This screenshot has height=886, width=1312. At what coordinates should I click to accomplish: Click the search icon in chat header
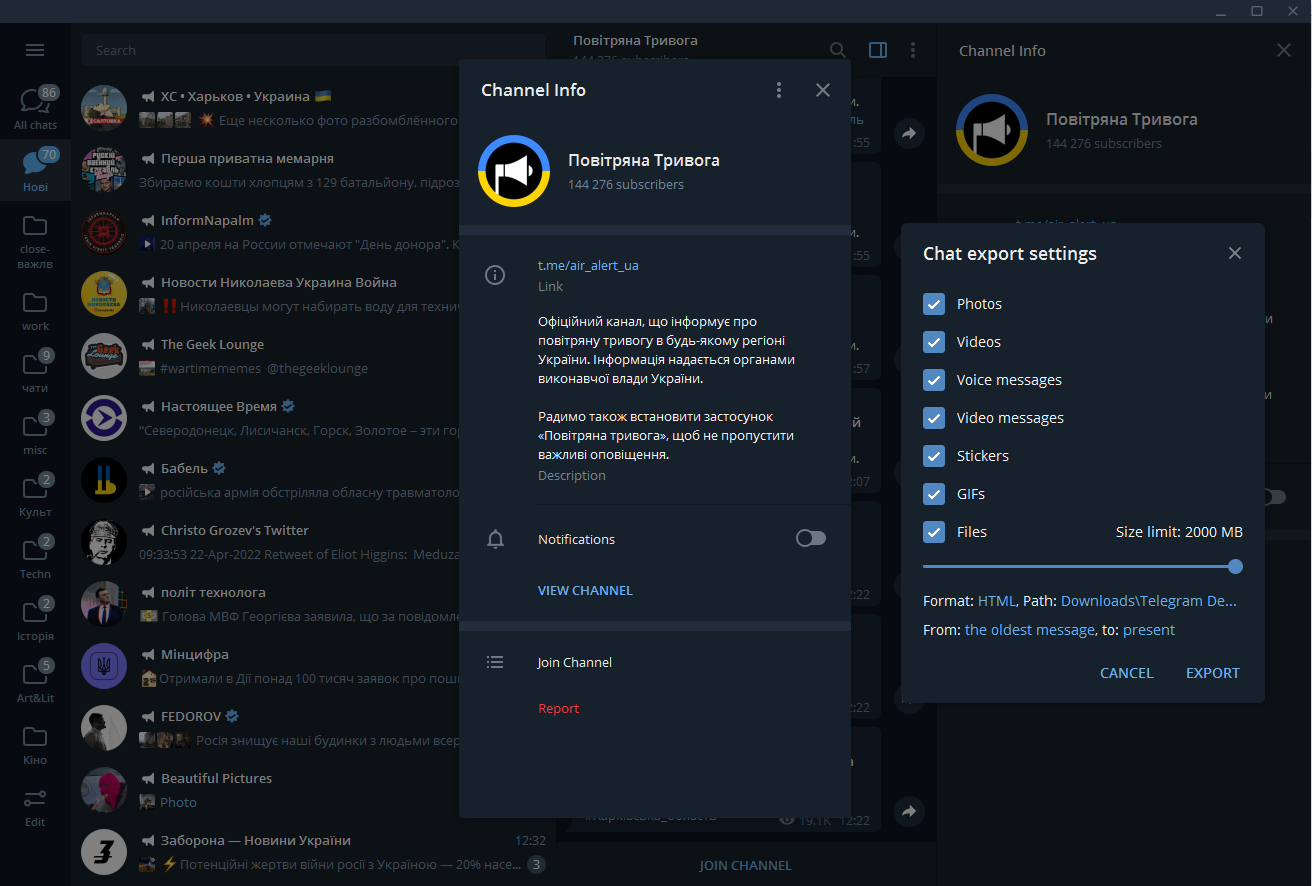pos(838,50)
